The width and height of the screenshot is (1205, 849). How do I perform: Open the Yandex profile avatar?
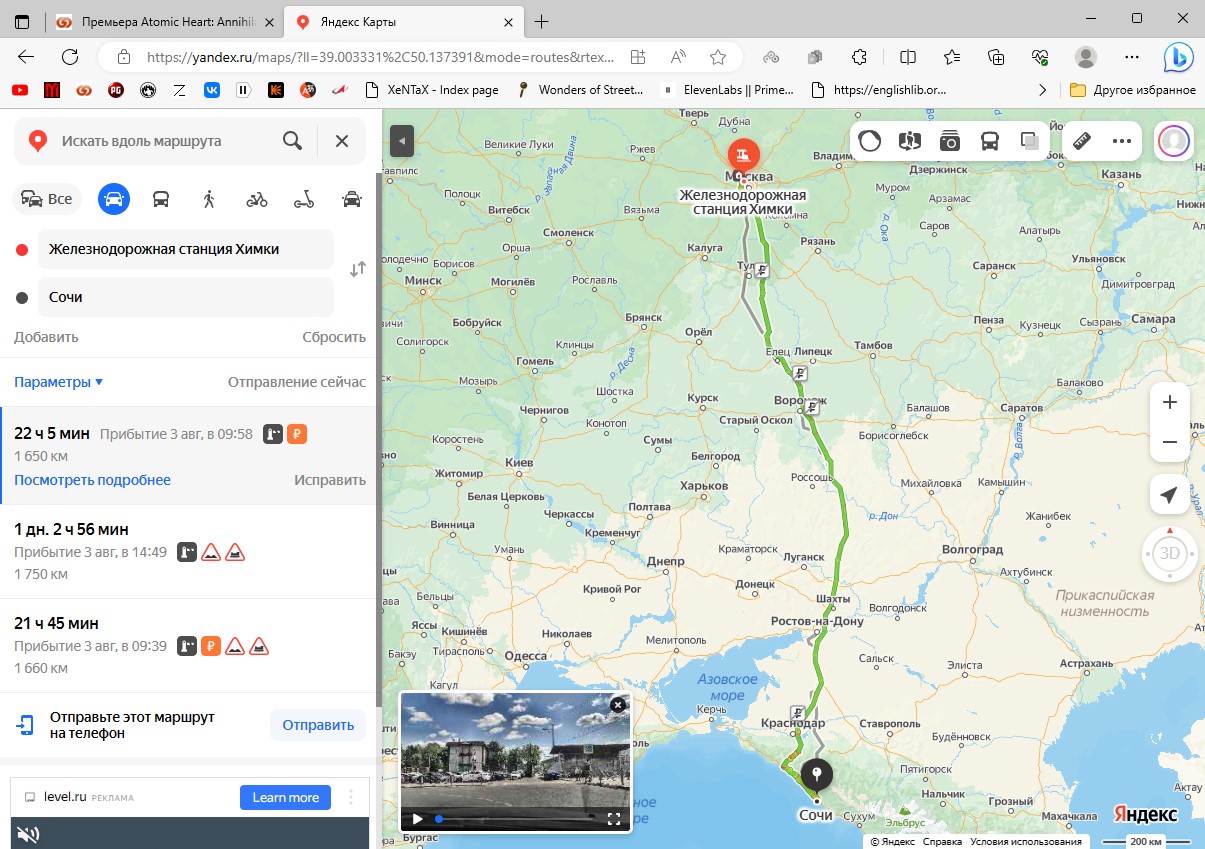point(1174,141)
